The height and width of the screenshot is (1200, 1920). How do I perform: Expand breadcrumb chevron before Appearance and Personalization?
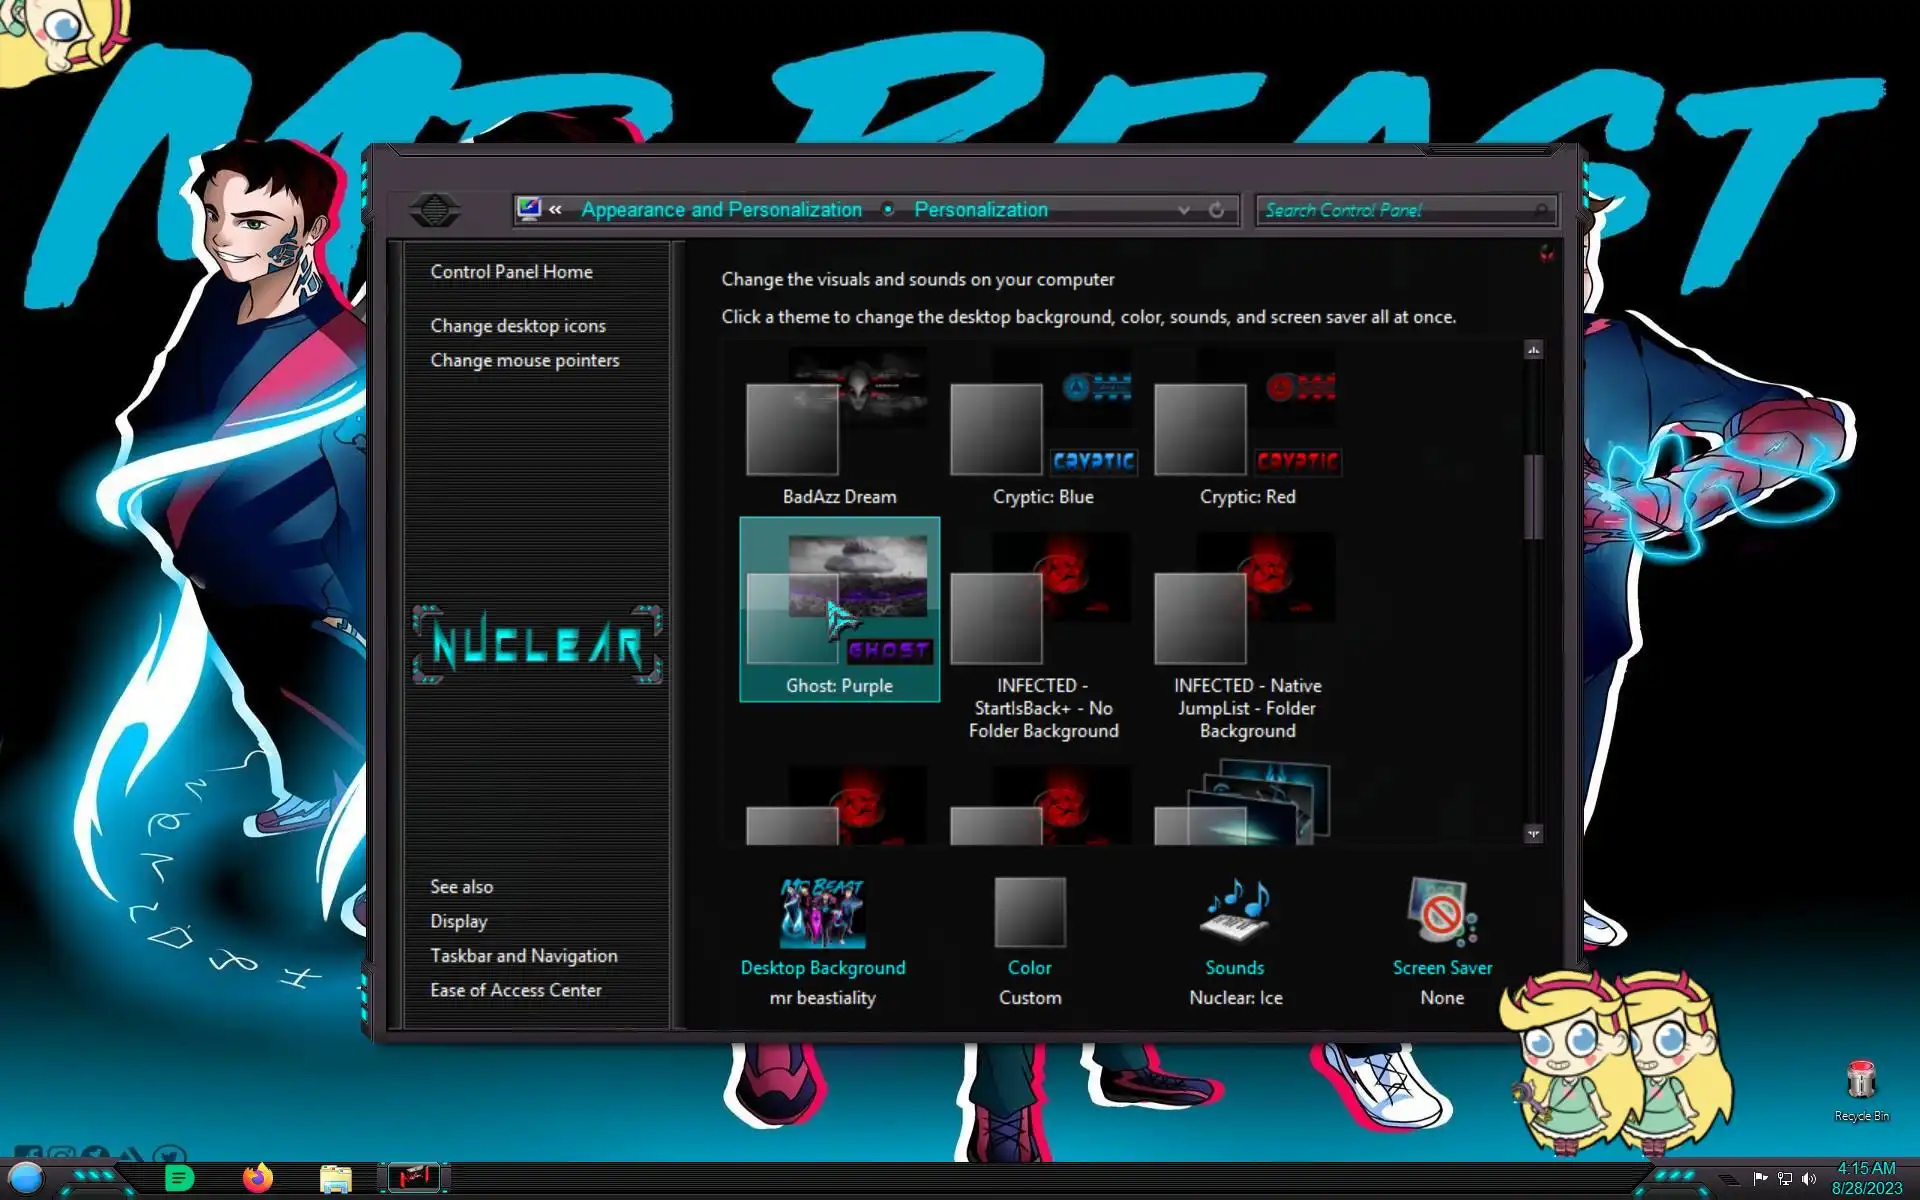click(555, 210)
